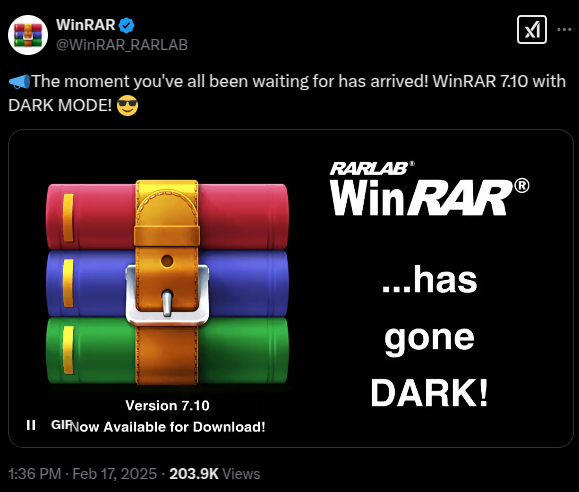The height and width of the screenshot is (492, 579).
Task: Pause the GIF playback
Action: tap(31, 425)
